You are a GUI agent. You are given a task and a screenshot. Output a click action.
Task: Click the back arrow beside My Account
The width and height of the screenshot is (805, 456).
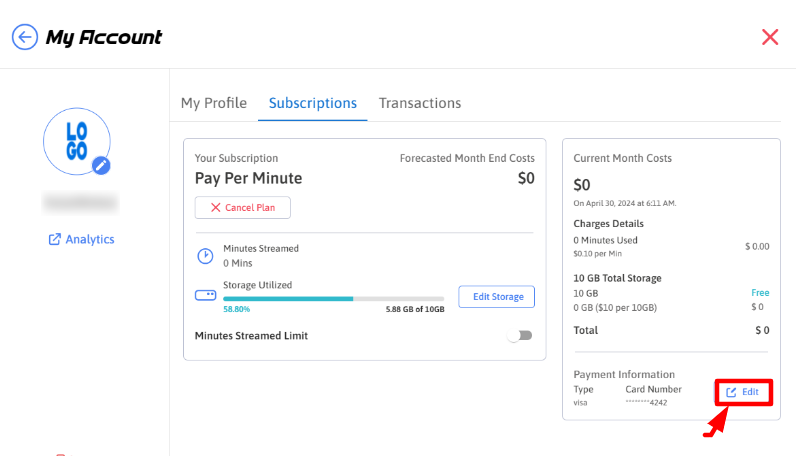(25, 37)
